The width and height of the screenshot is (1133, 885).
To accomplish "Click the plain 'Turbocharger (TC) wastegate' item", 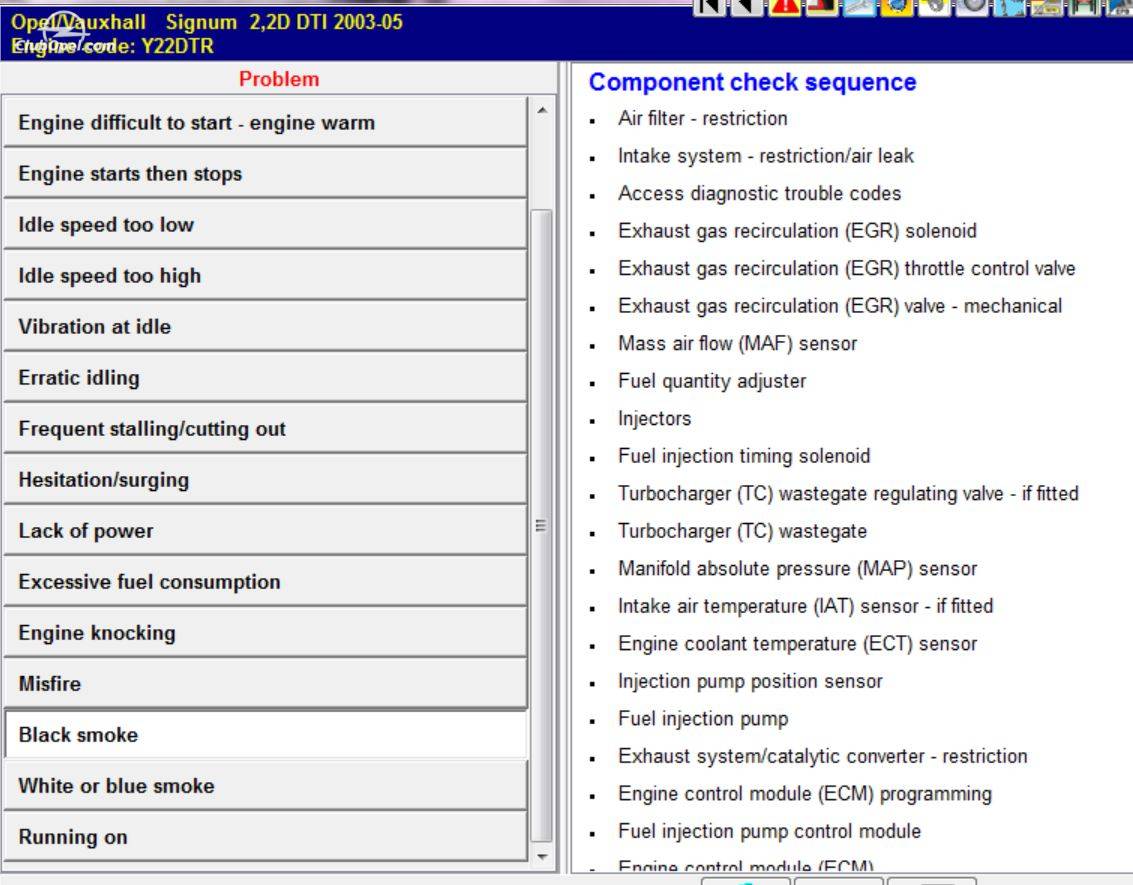I will click(742, 532).
